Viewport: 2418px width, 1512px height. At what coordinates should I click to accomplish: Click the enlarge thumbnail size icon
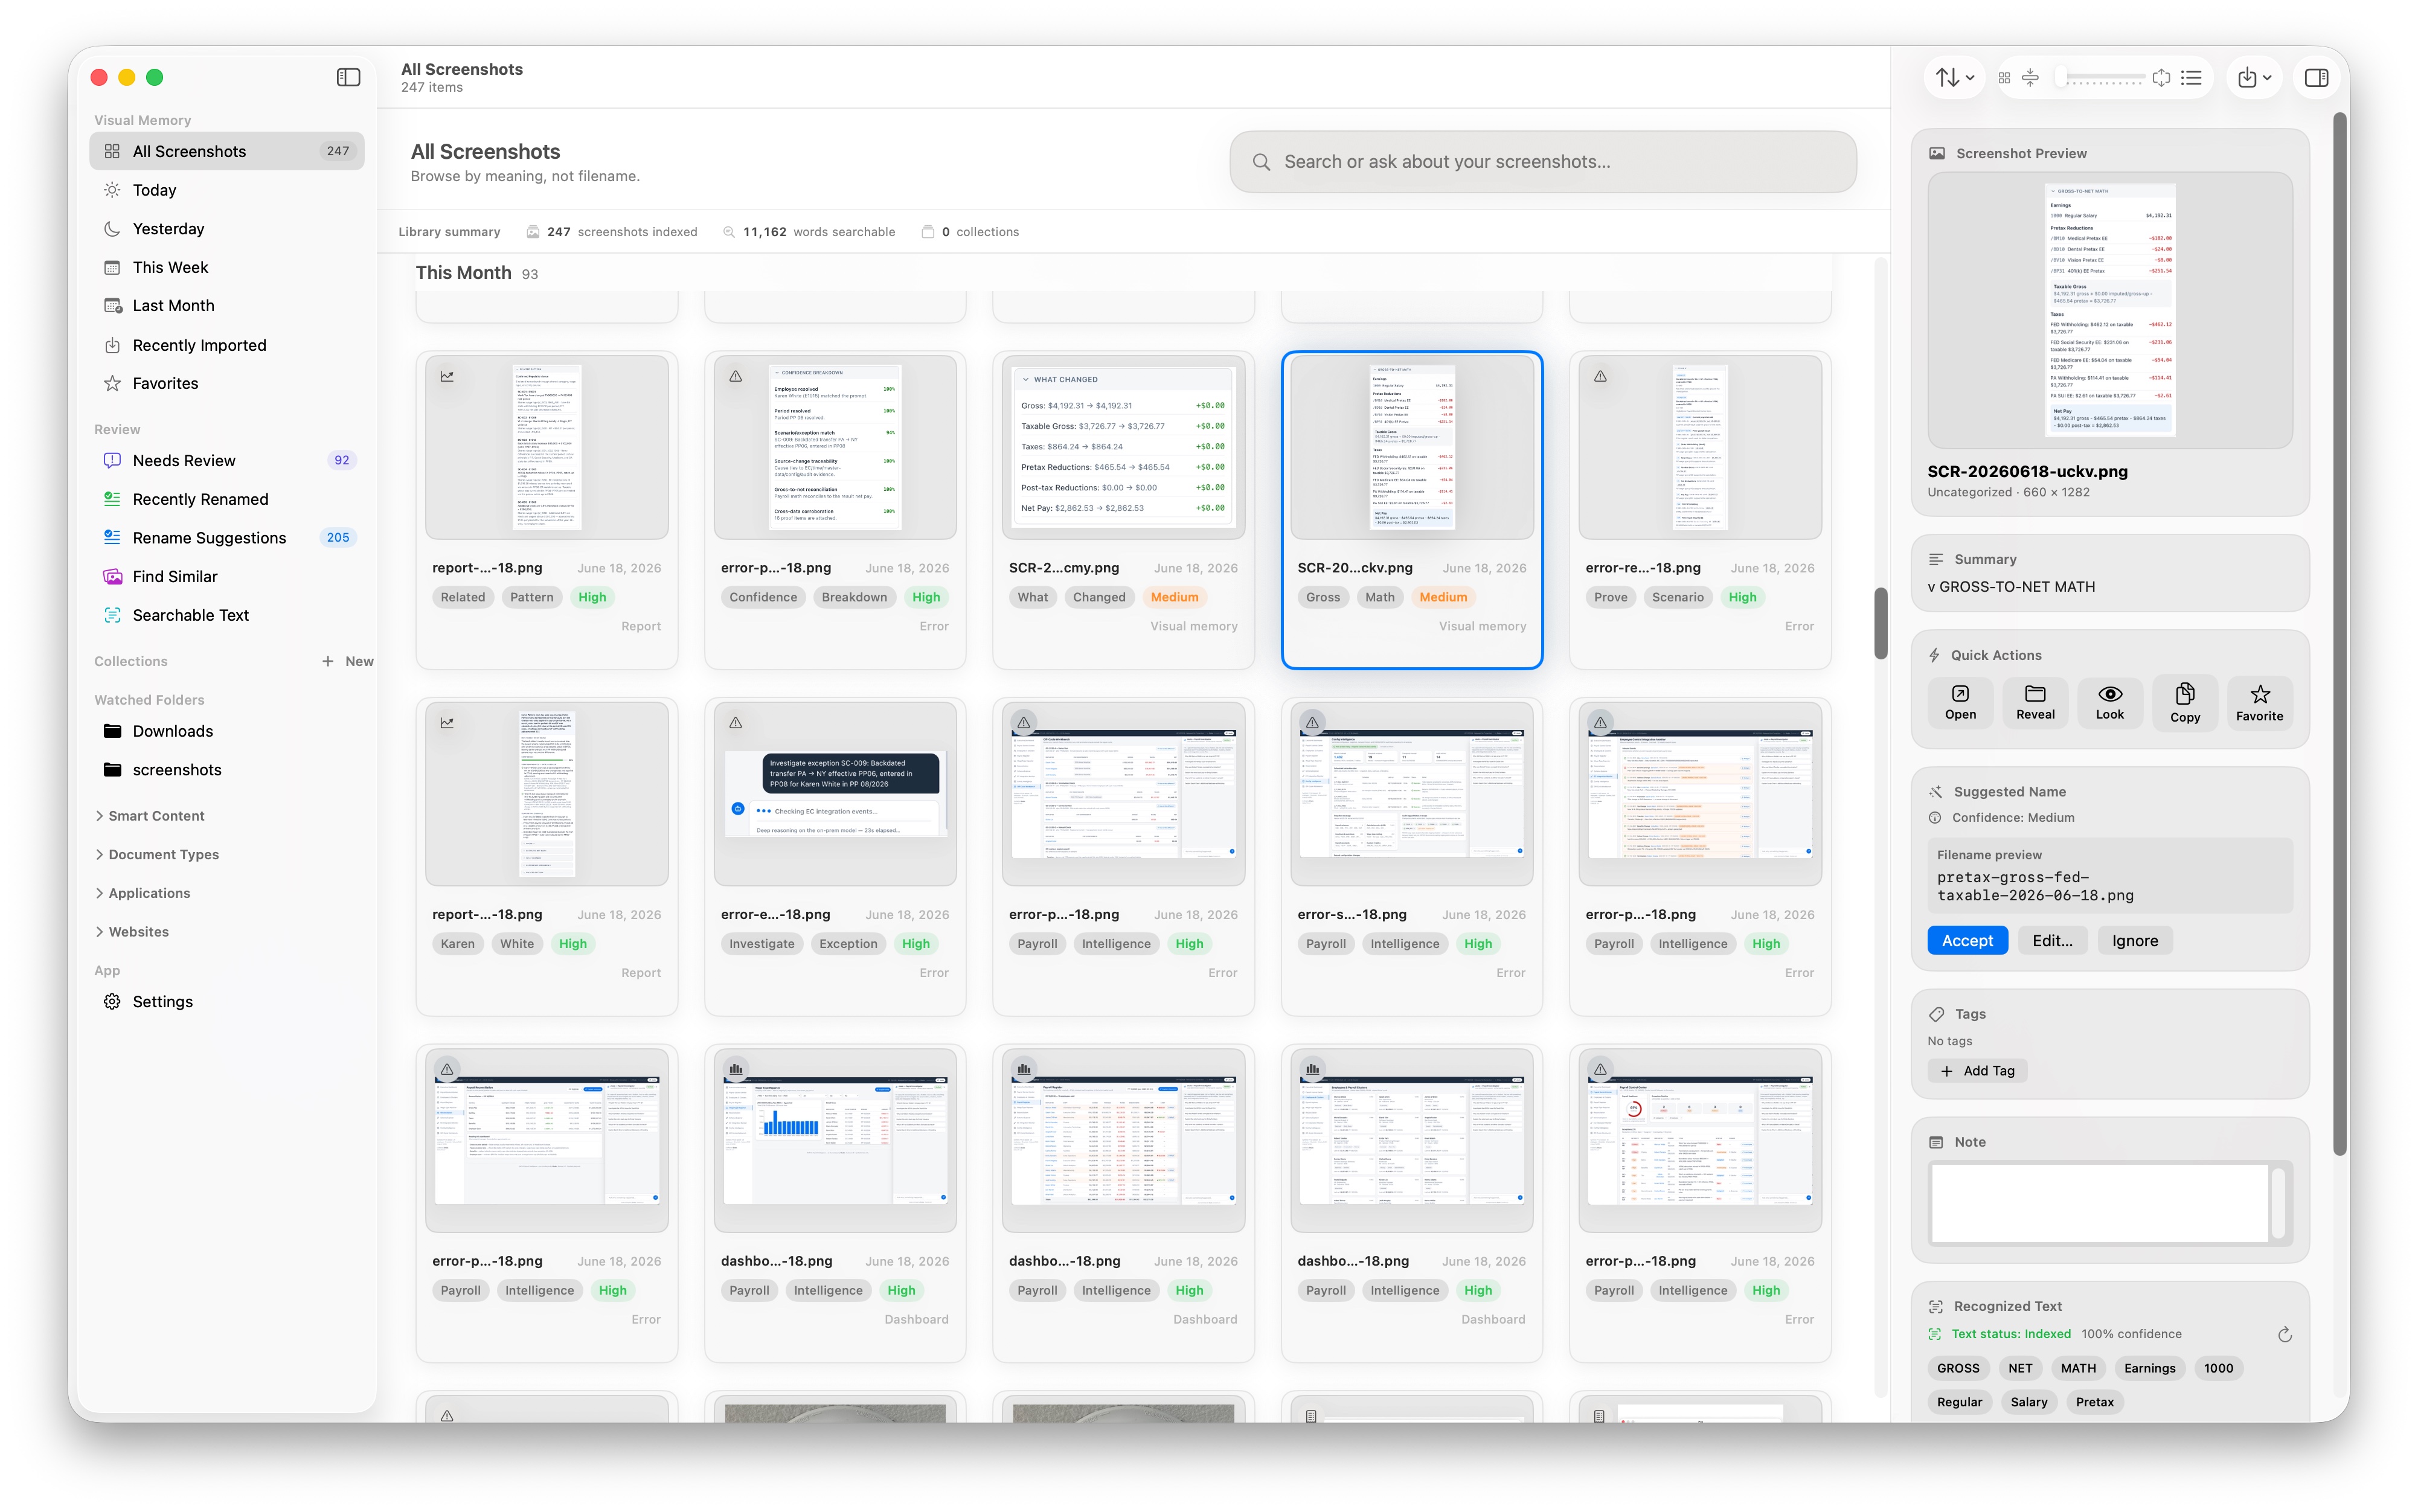2161,77
